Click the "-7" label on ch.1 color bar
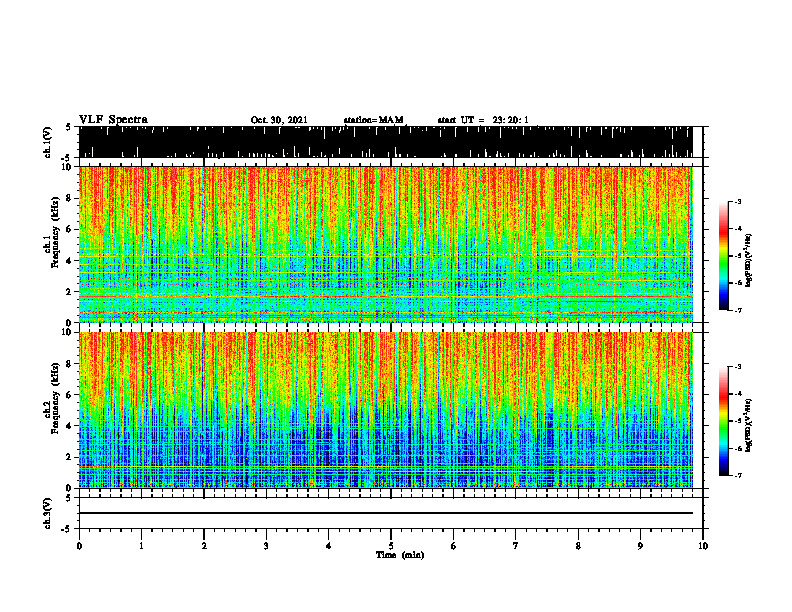Viewport: 792px width, 612px height. tap(738, 310)
